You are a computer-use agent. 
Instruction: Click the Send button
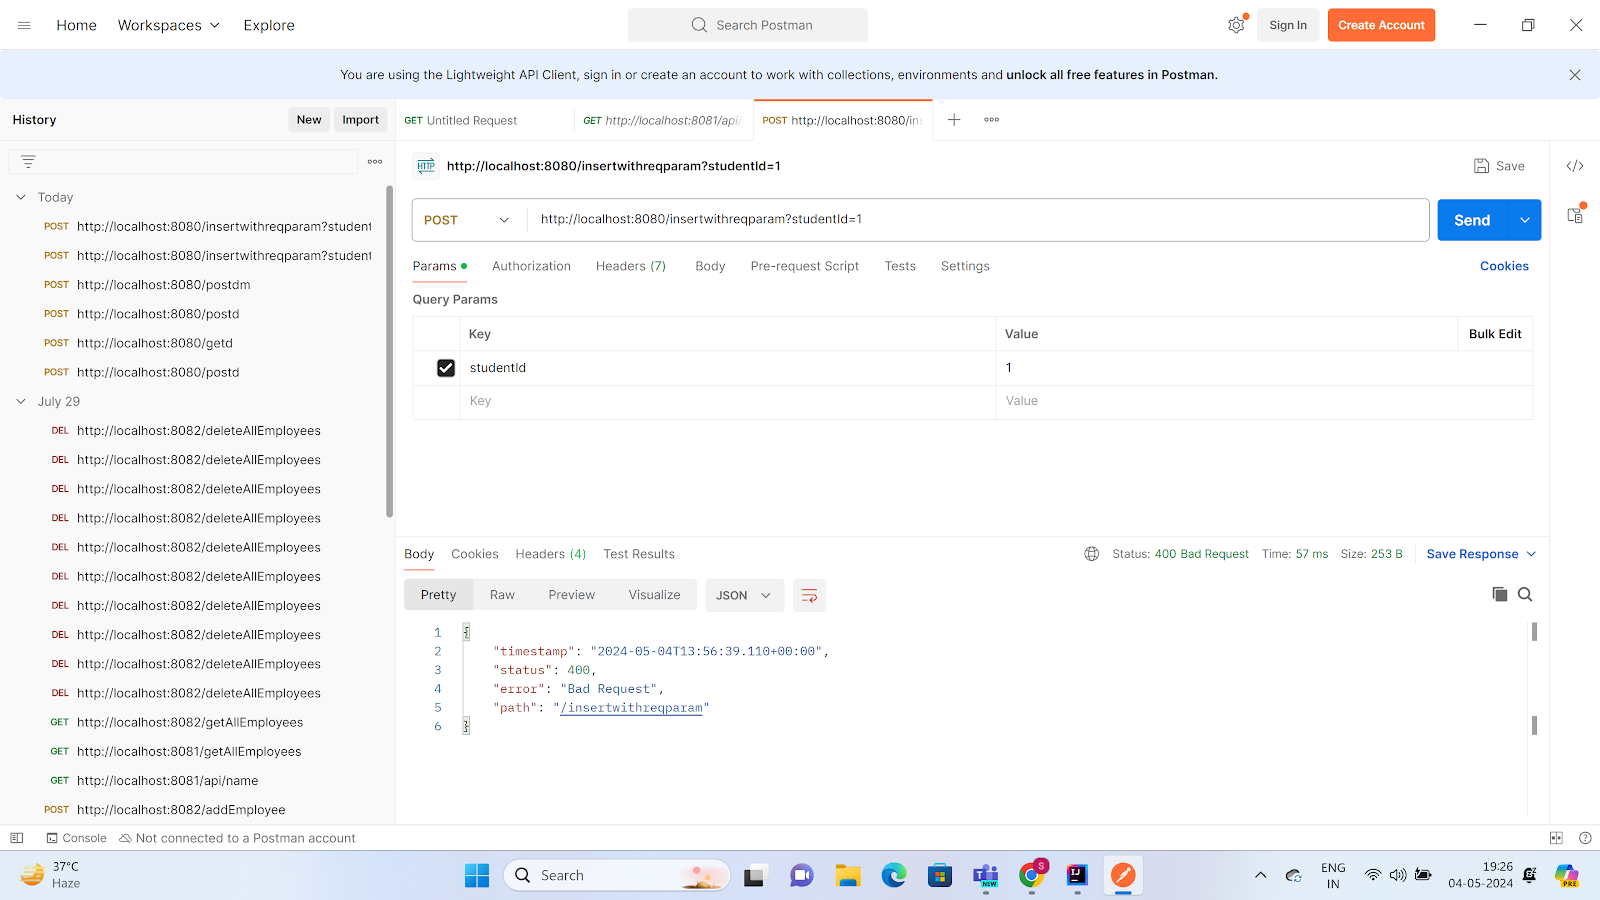pyautogui.click(x=1472, y=220)
